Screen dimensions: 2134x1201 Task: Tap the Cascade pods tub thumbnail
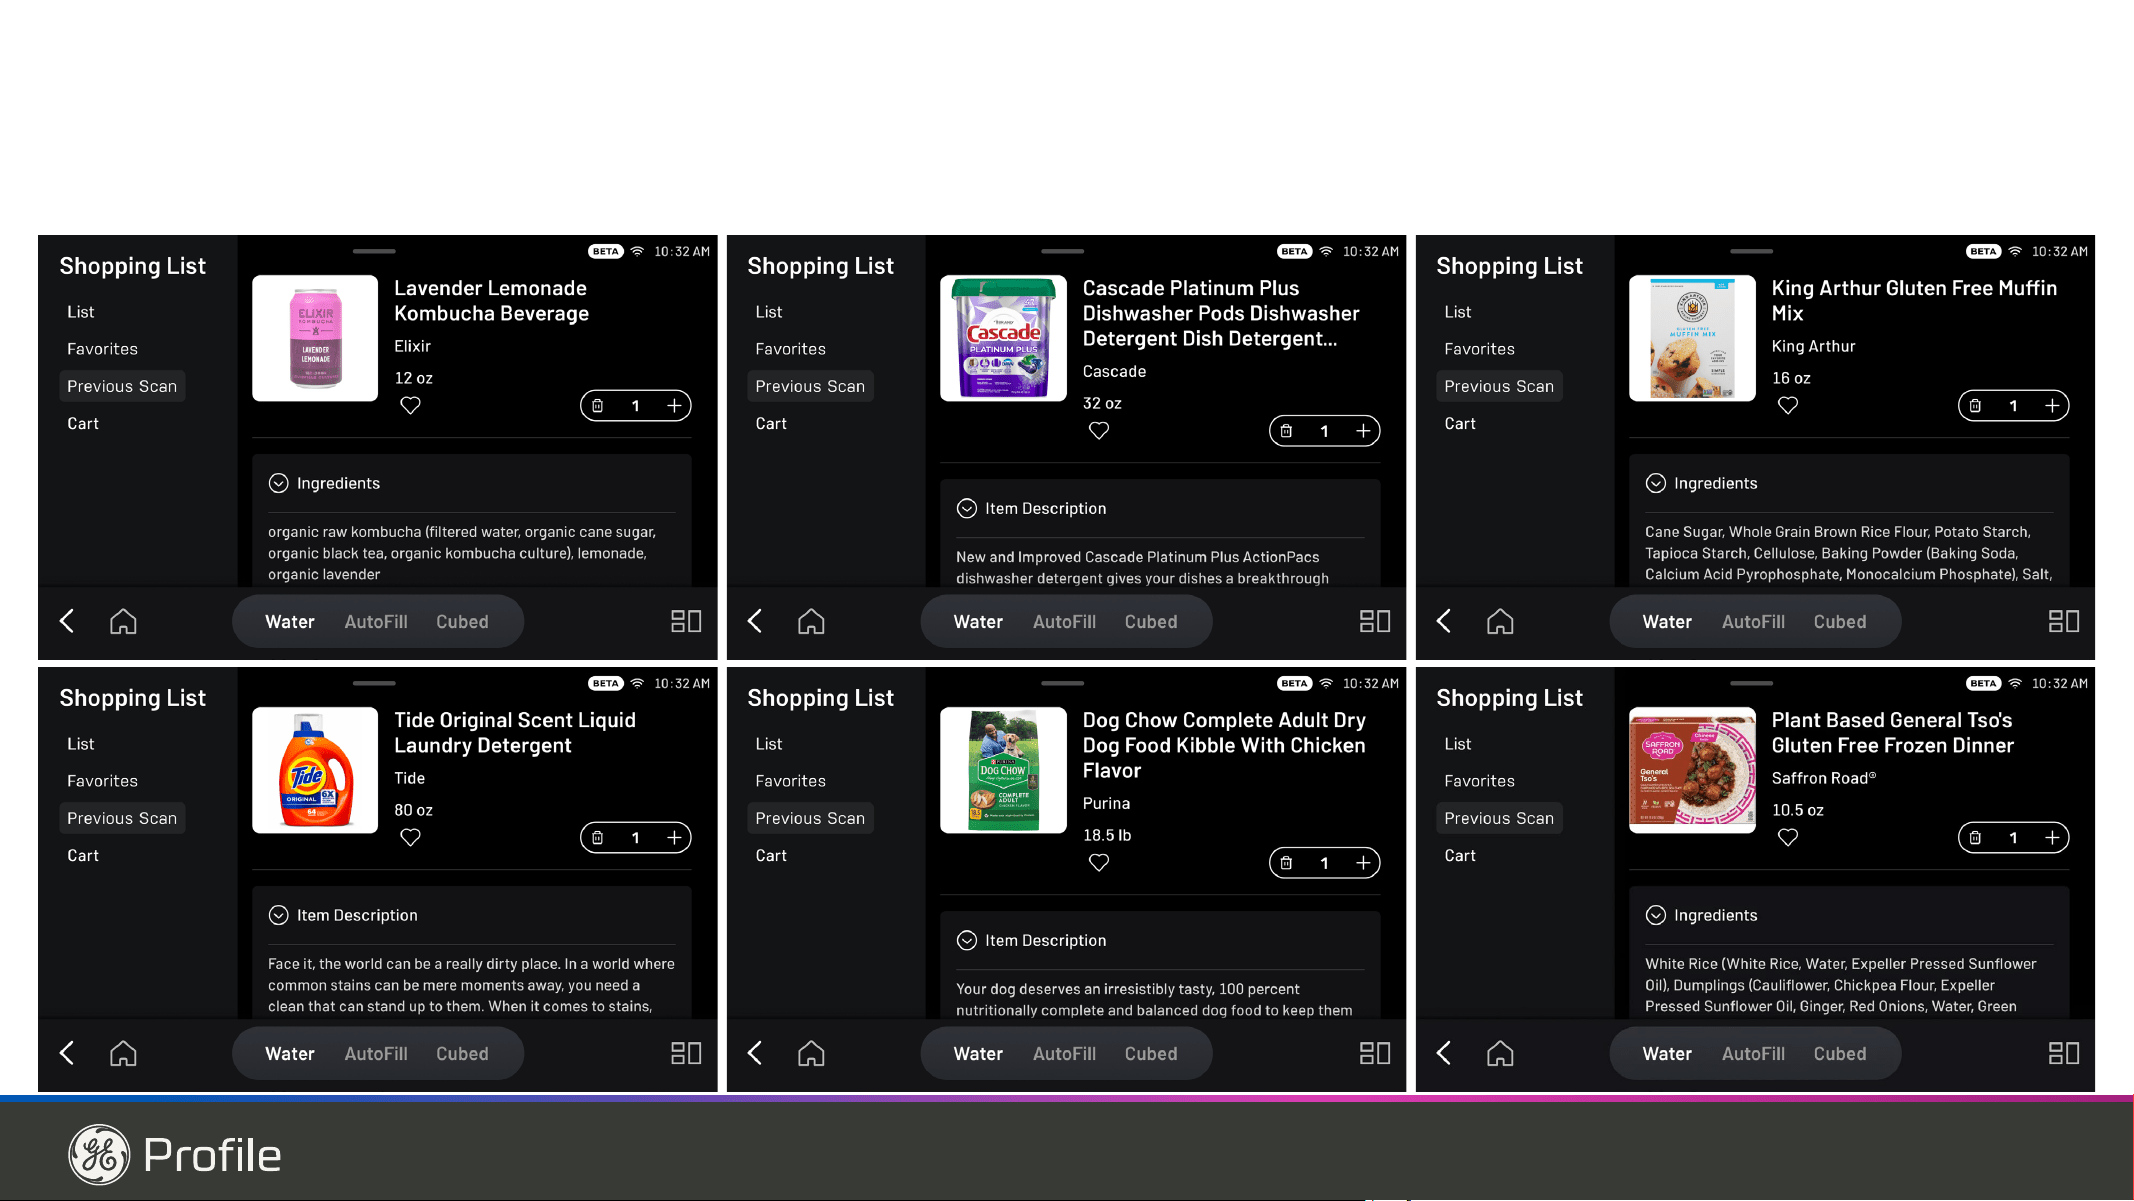point(1003,338)
